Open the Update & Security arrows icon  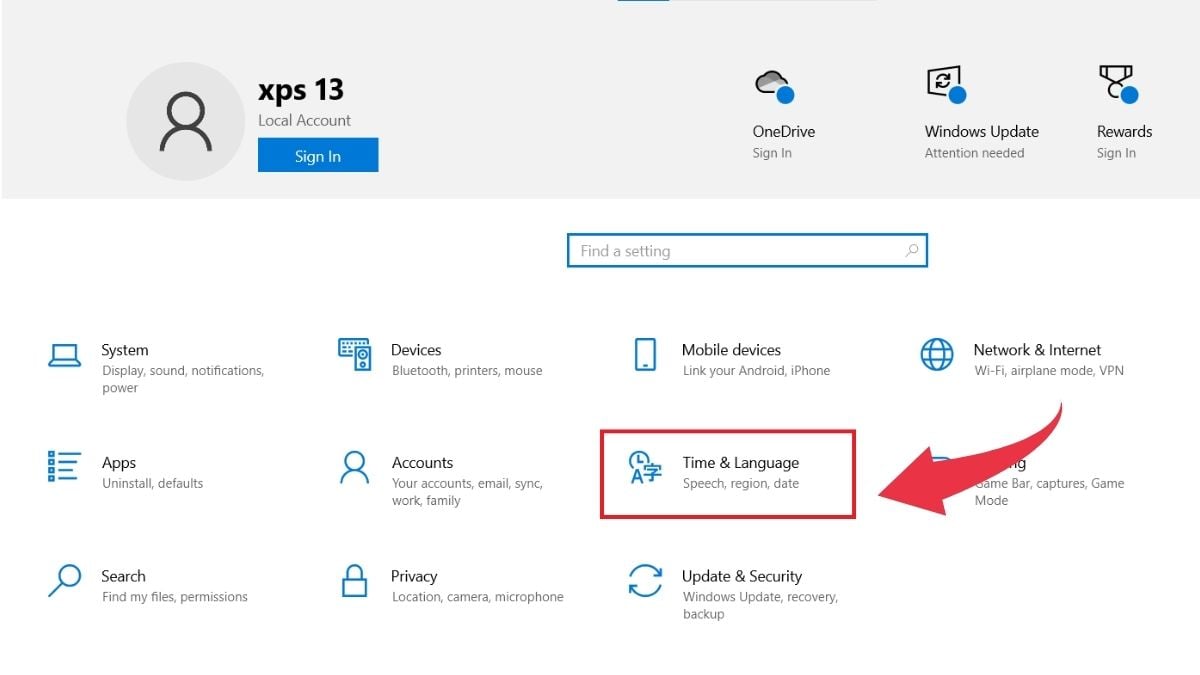[645, 580]
